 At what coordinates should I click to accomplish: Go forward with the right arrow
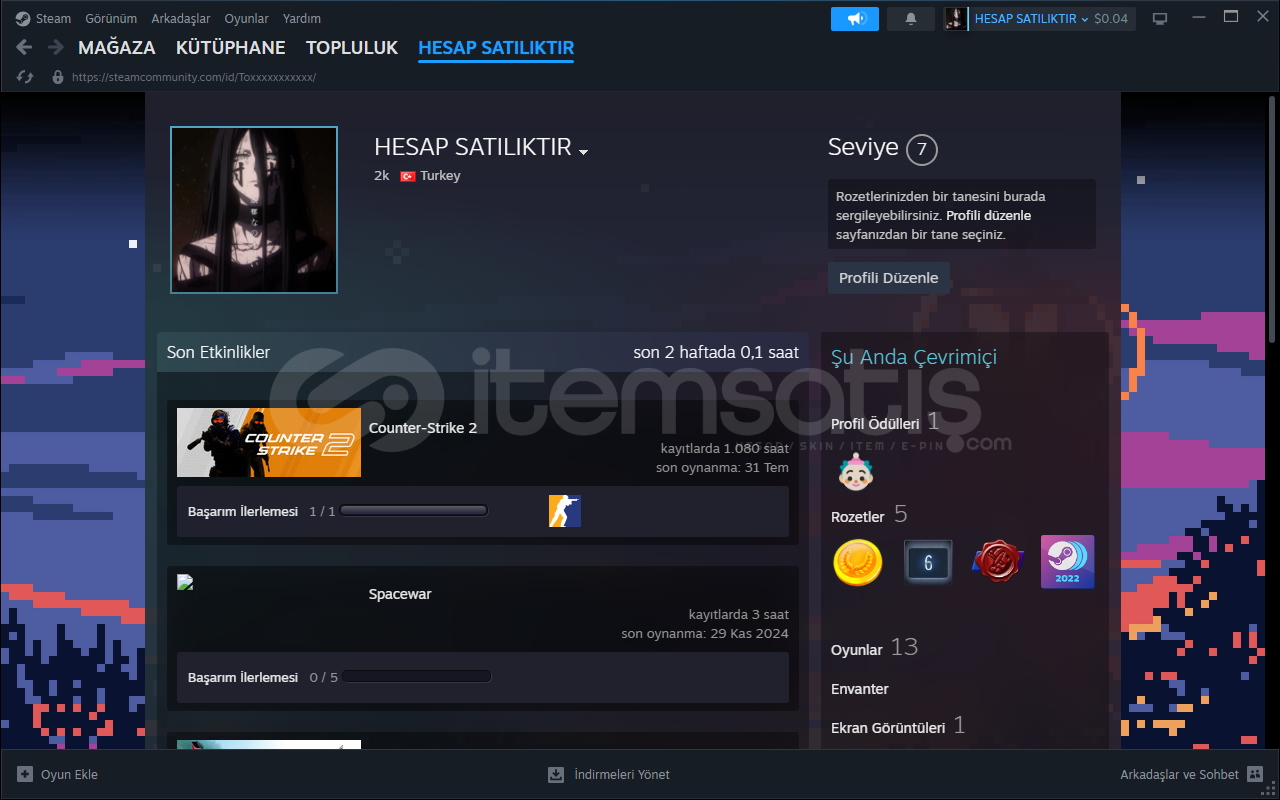[x=56, y=47]
